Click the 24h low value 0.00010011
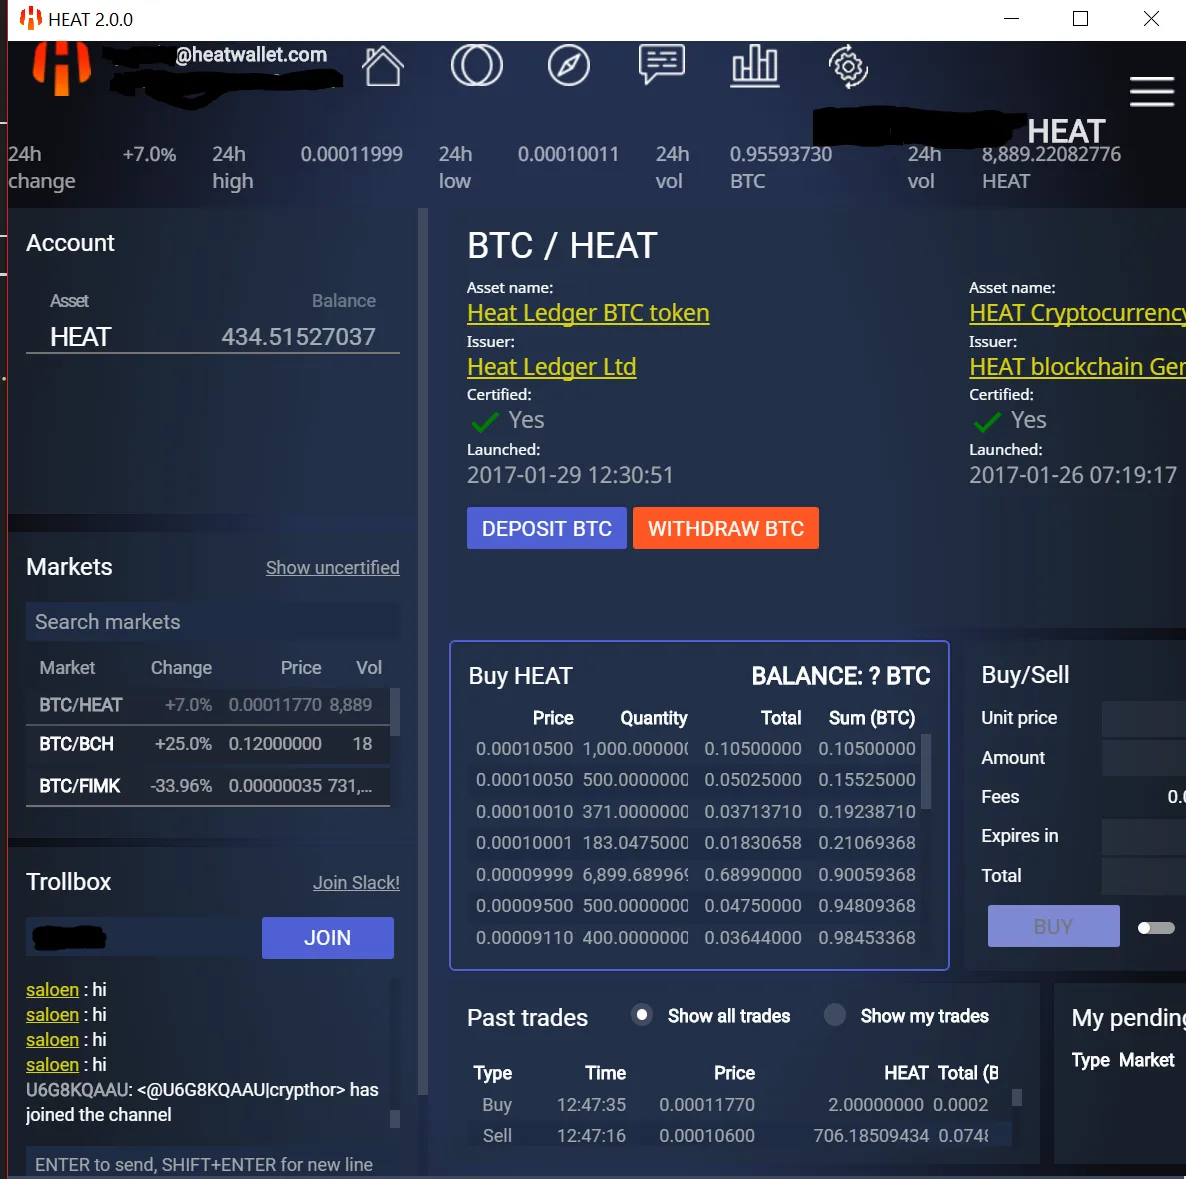The height and width of the screenshot is (1179, 1186). tap(568, 154)
